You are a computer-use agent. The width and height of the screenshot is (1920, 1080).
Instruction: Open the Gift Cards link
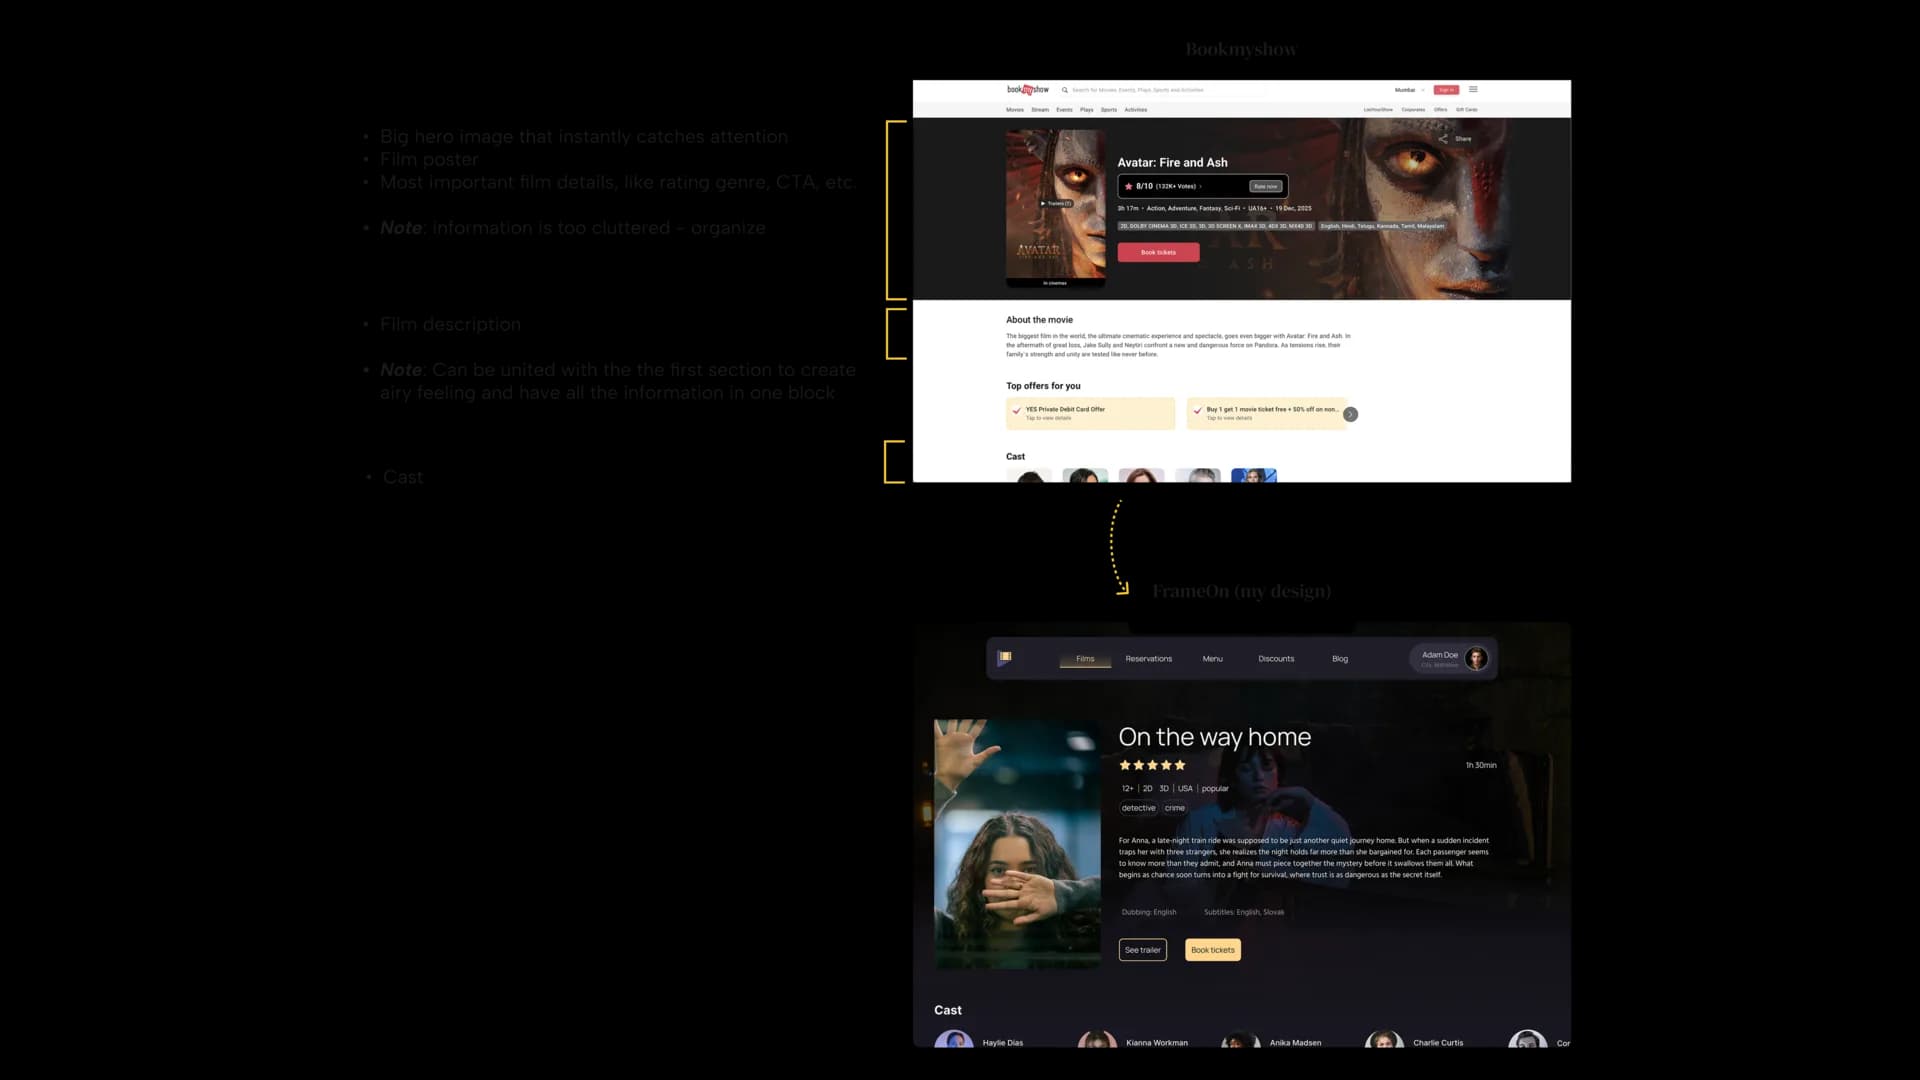[1467, 110]
